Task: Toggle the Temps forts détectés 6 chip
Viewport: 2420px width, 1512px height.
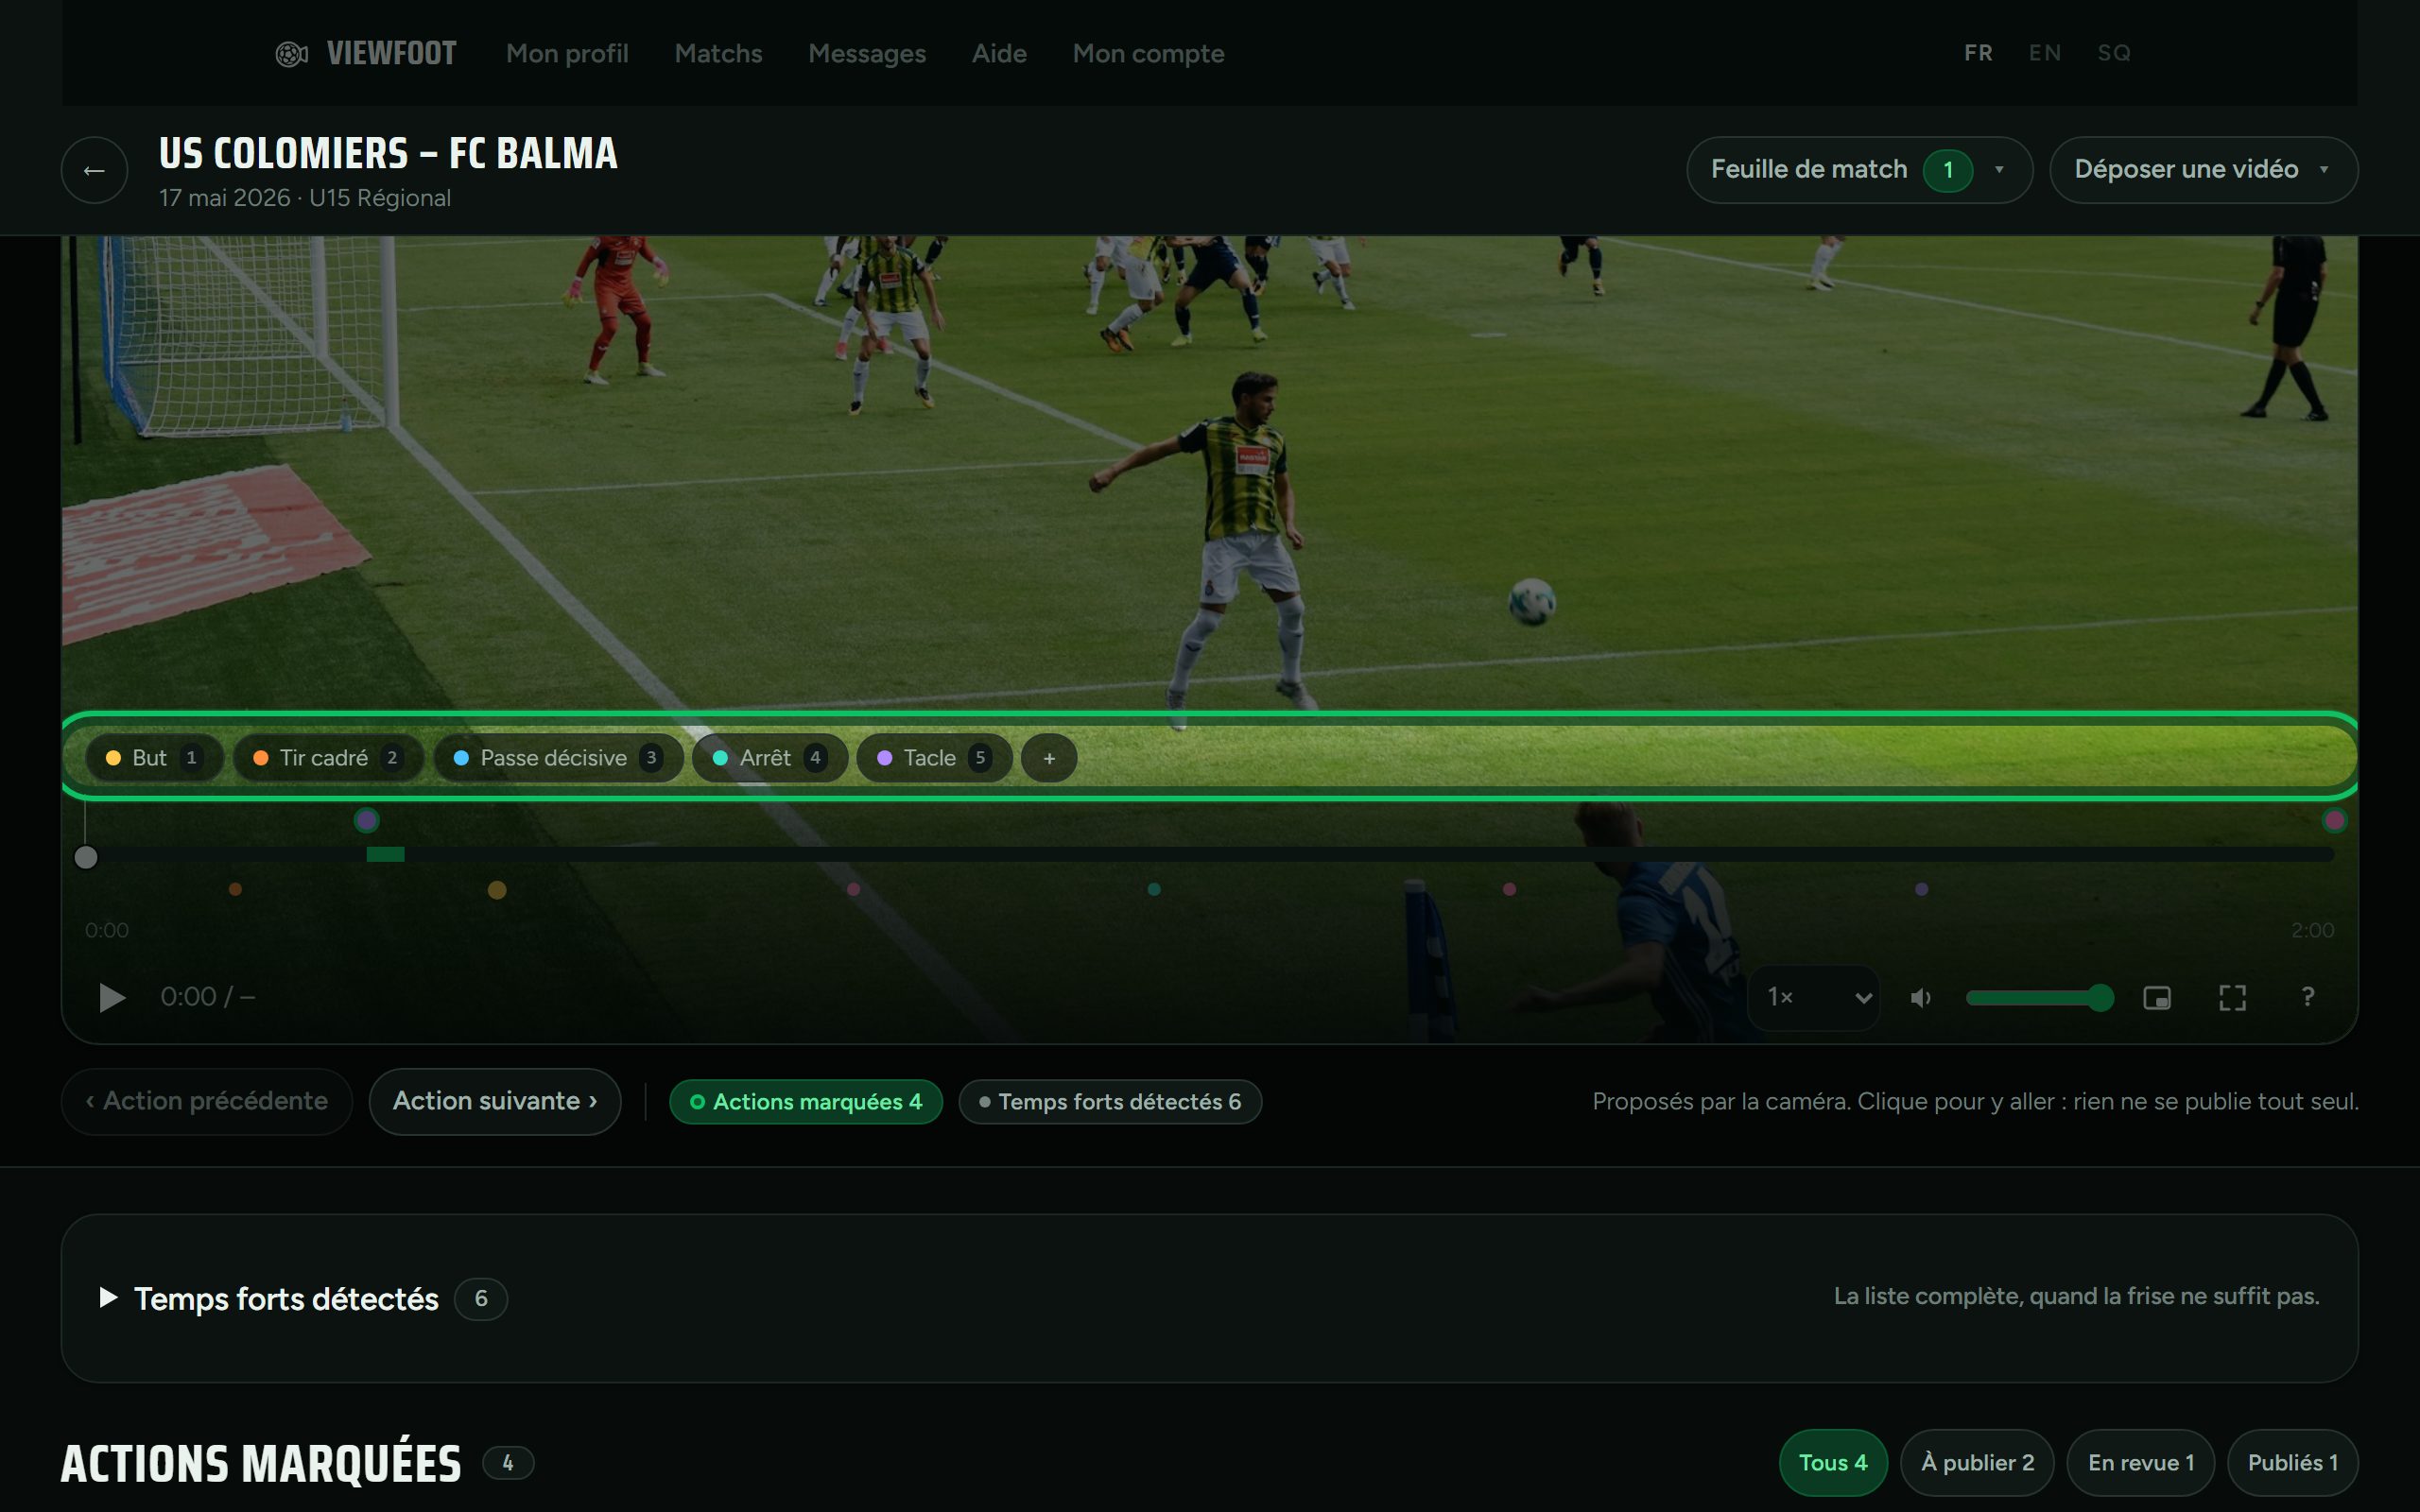Action: [x=1110, y=1102]
